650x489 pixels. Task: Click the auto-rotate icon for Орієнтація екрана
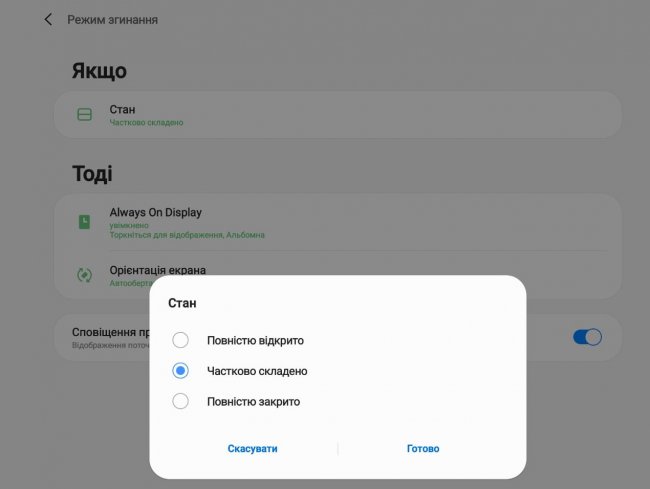coord(85,274)
